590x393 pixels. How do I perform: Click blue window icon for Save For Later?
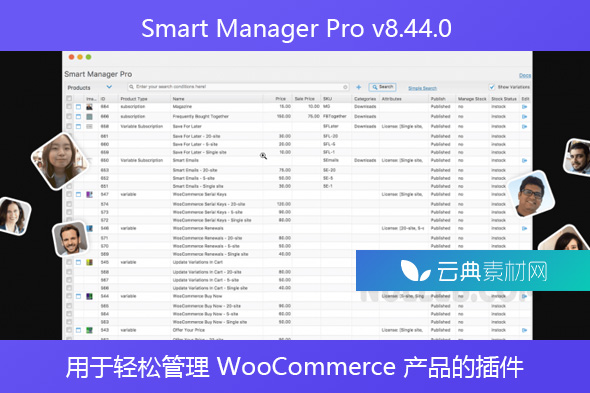click(78, 126)
